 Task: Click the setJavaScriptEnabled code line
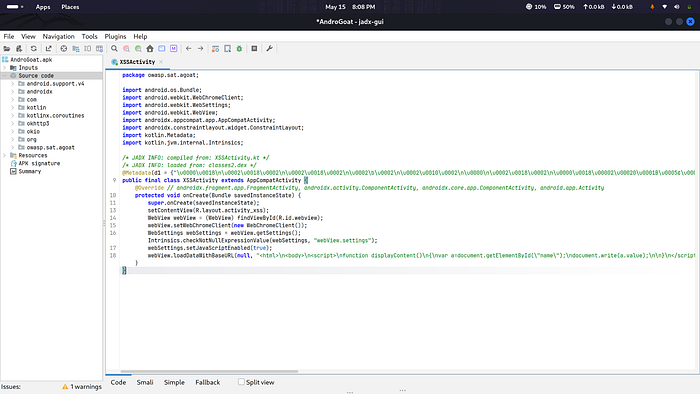tap(210, 248)
